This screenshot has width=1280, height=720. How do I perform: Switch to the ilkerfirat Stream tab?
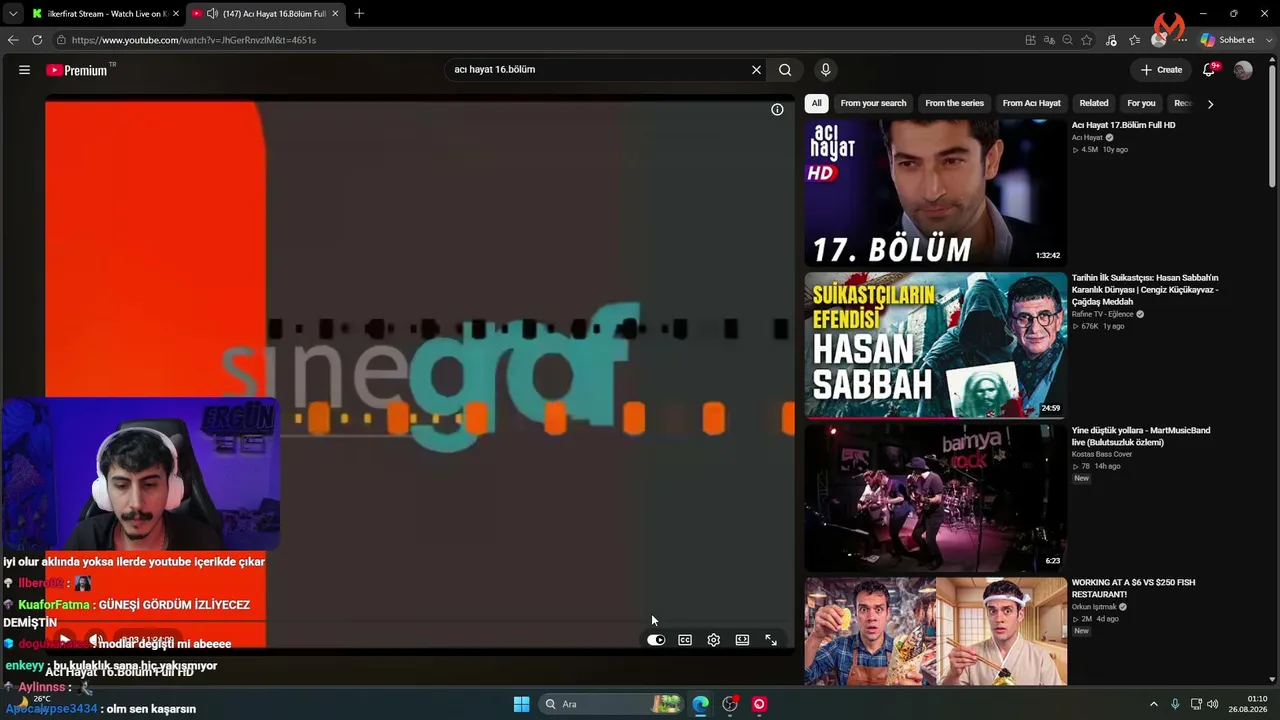pyautogui.click(x=105, y=14)
